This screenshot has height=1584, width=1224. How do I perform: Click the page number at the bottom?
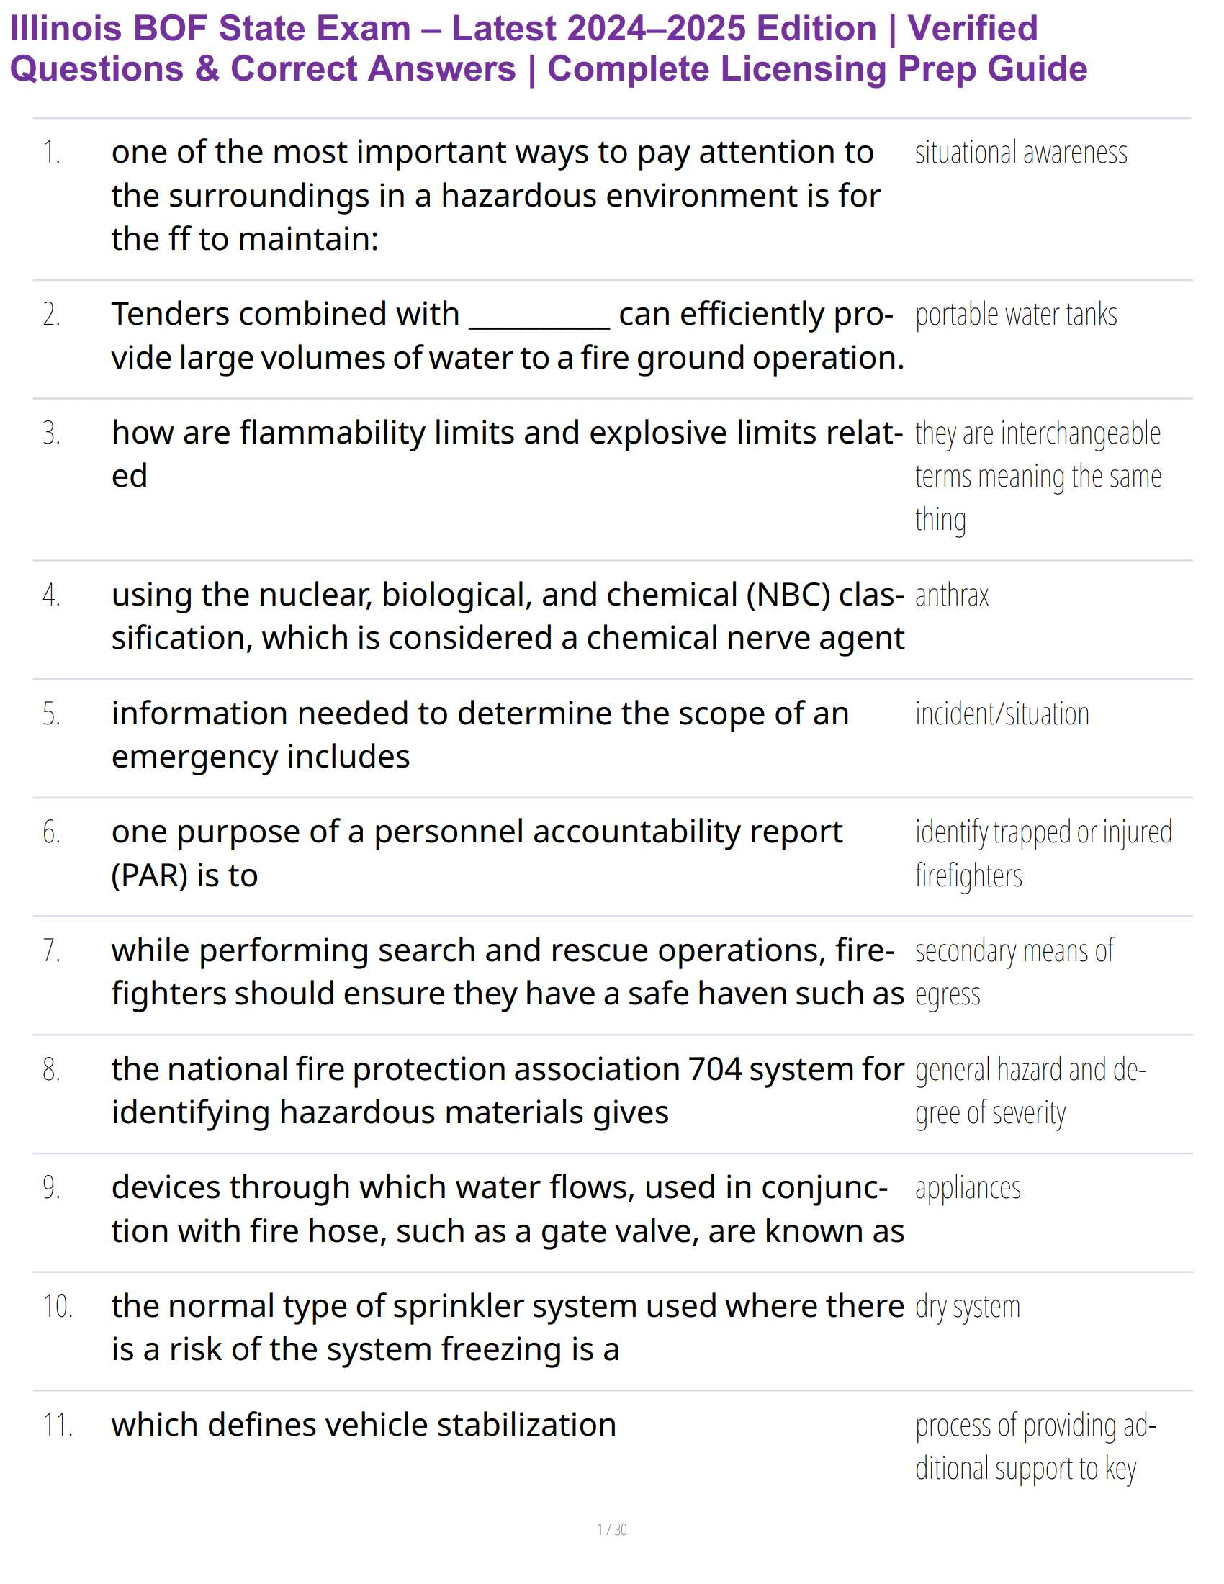coord(611,1529)
